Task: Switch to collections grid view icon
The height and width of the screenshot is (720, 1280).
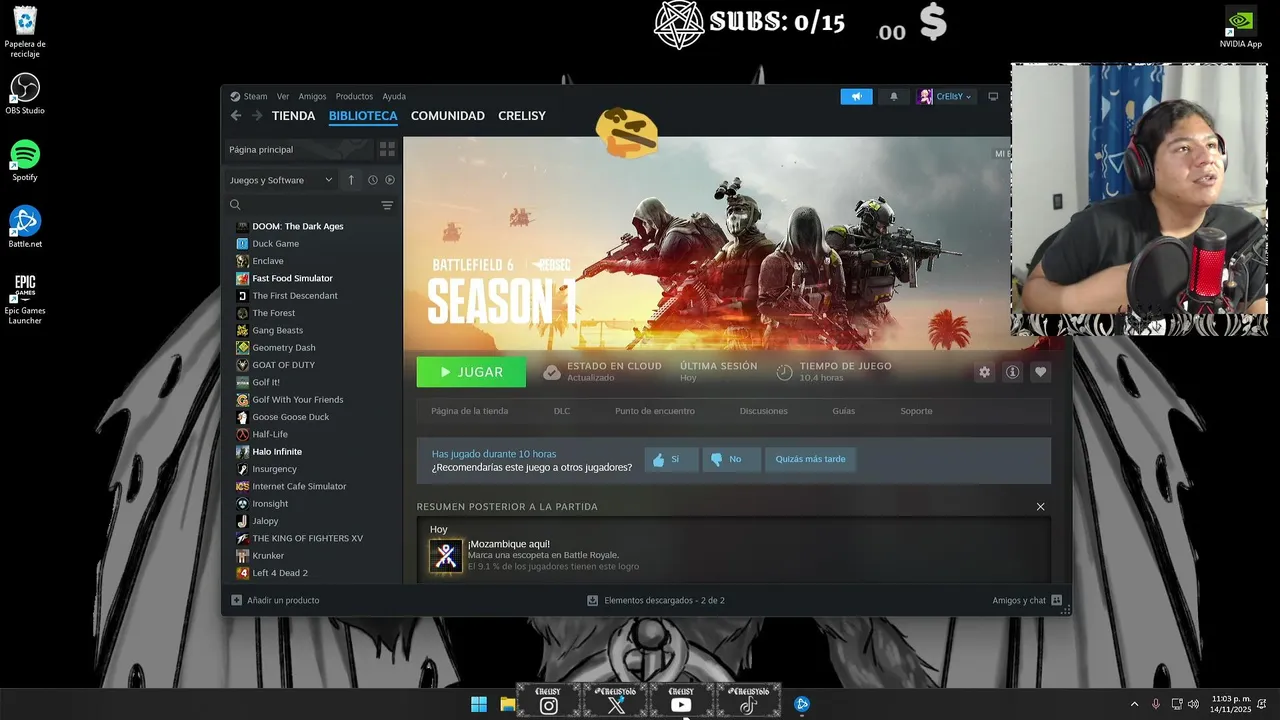Action: [387, 149]
